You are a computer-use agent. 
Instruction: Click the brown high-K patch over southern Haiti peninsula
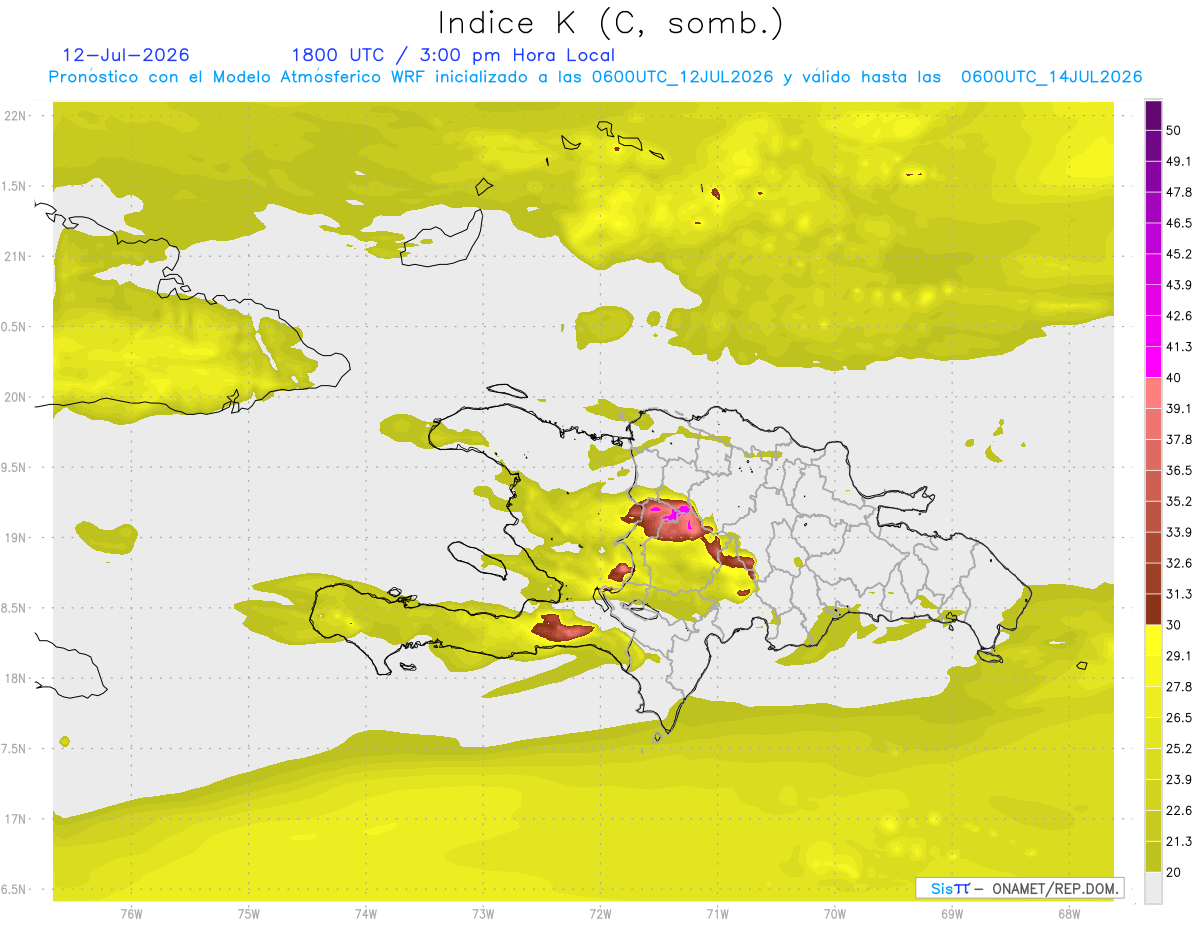tap(560, 629)
